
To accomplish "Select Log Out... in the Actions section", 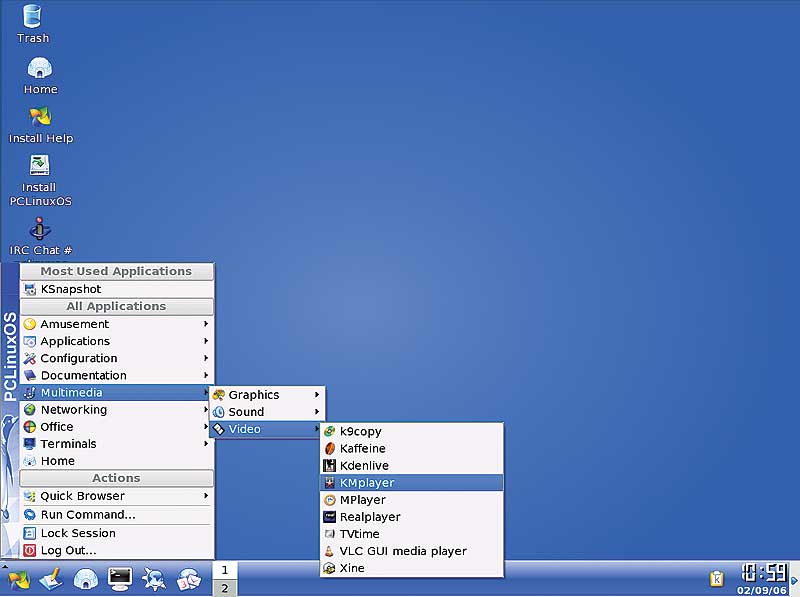I will pos(117,551).
